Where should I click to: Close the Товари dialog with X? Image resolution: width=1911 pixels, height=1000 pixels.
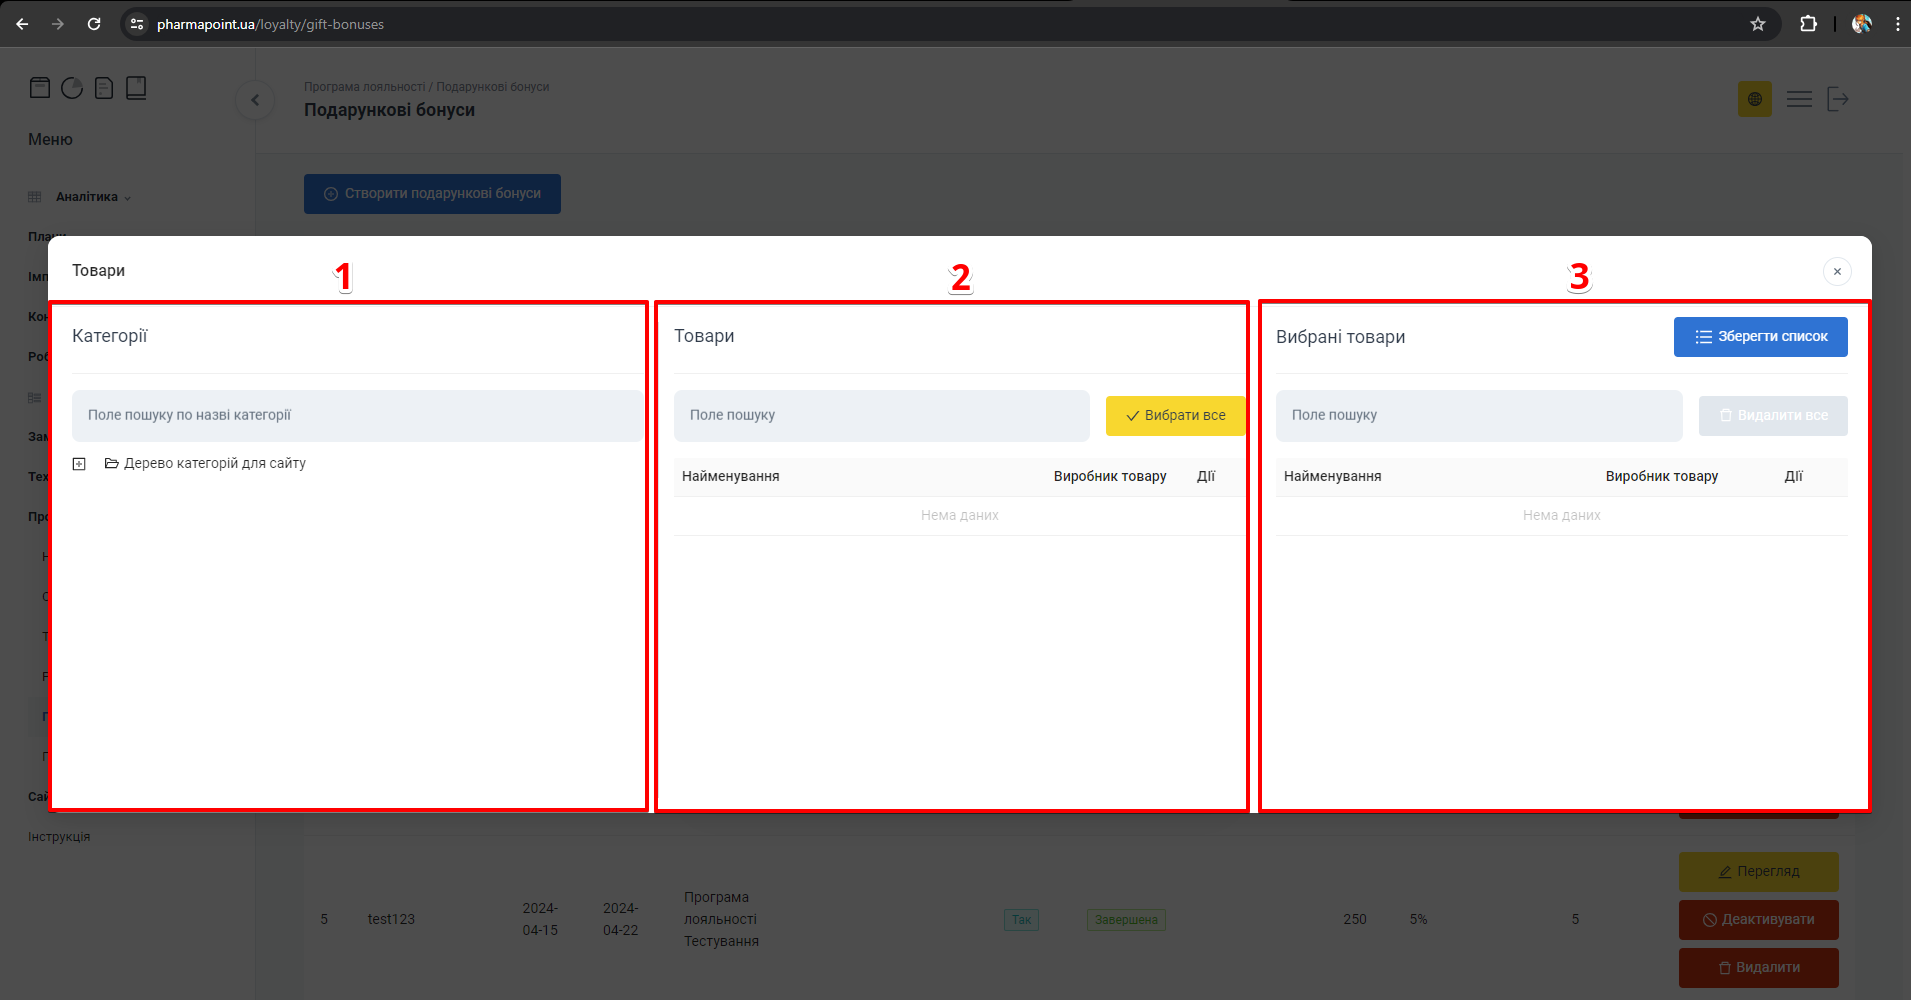(x=1837, y=272)
